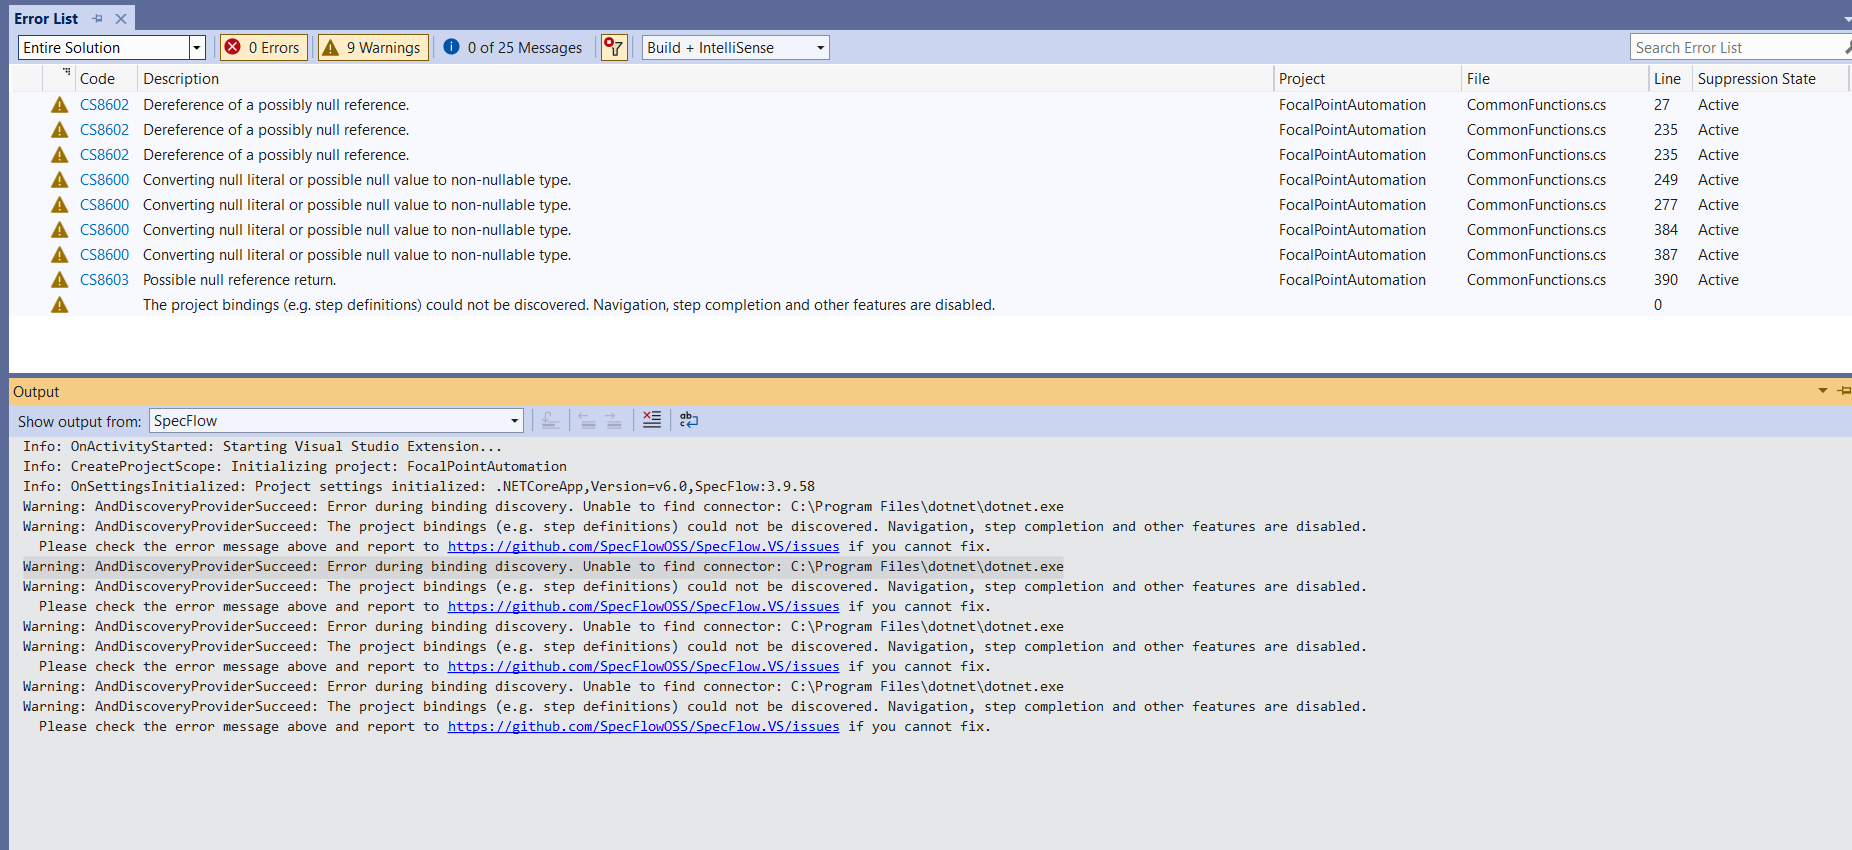Screen dimensions: 1852x850
Task: Click Active state in the line 387 row
Action: tap(1718, 255)
